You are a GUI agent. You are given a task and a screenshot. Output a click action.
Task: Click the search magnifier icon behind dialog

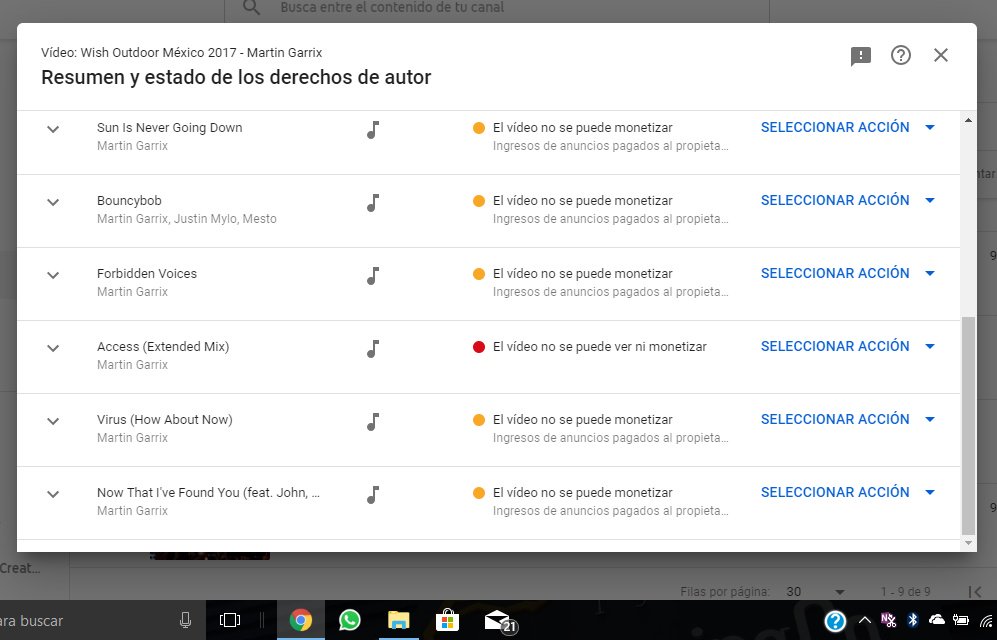coord(251,7)
